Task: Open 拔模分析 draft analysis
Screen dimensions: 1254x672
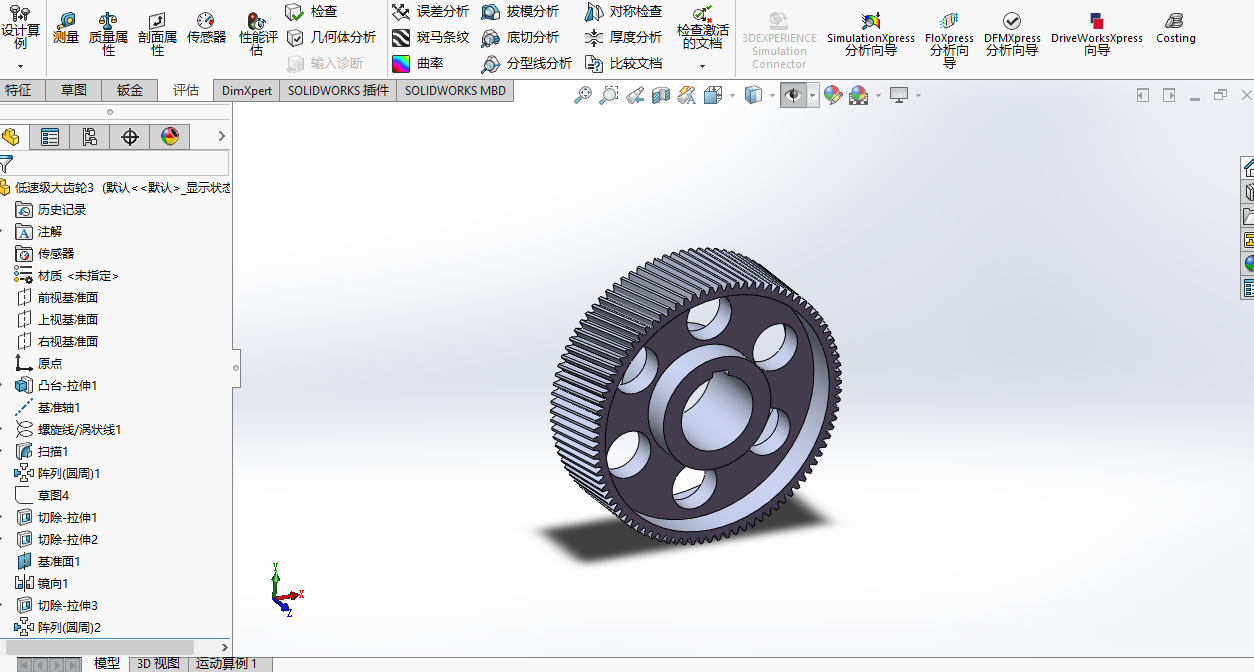Action: [520, 11]
